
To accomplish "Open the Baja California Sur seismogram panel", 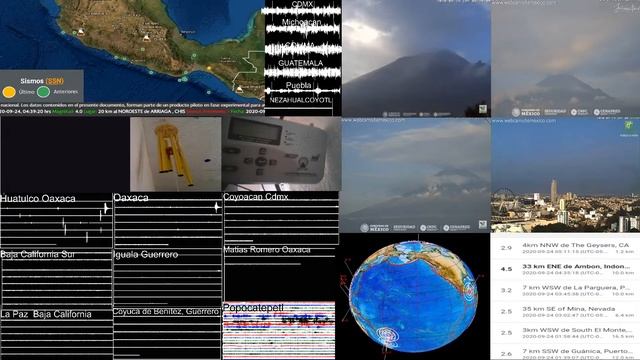I will (x=56, y=278).
